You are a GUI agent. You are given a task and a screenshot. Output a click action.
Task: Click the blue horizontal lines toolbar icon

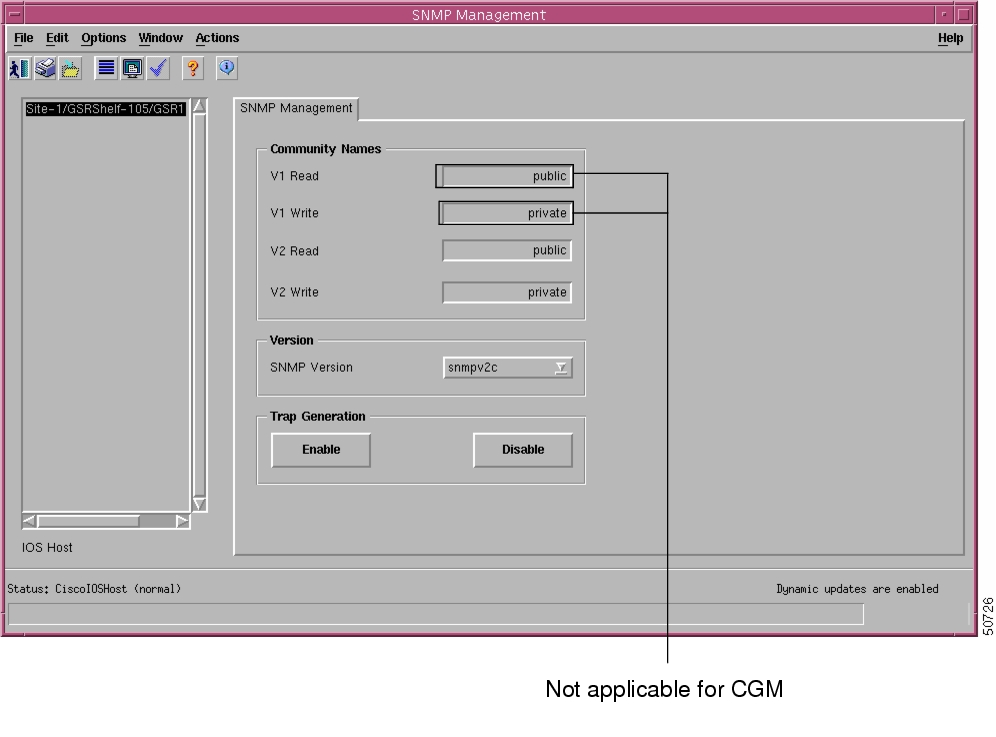(x=106, y=68)
